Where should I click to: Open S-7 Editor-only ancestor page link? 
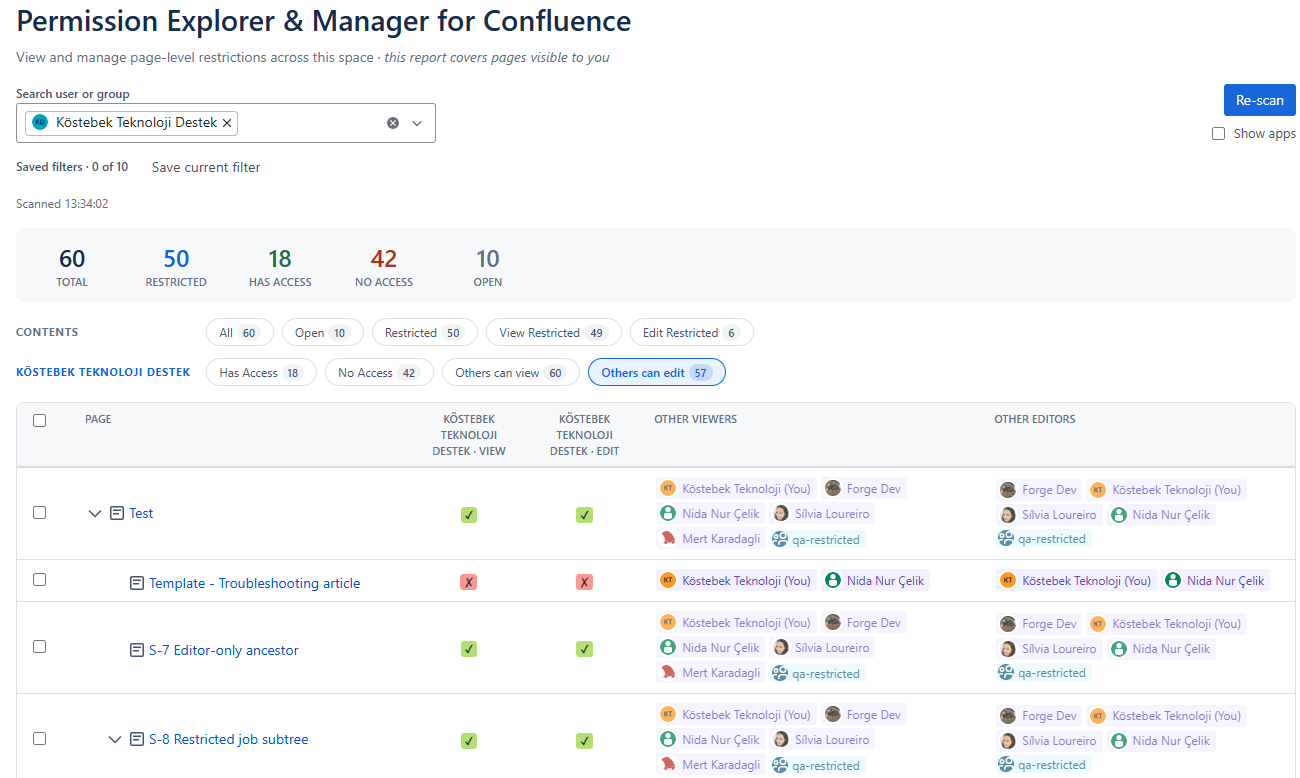(224, 650)
